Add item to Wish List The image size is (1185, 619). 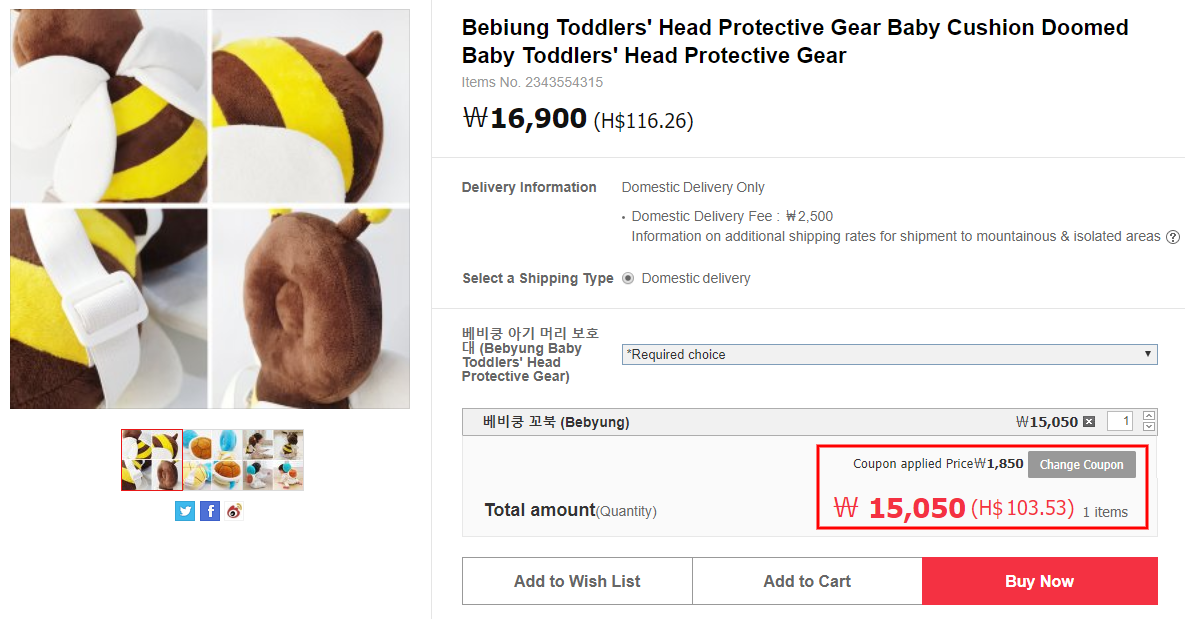[x=577, y=581]
